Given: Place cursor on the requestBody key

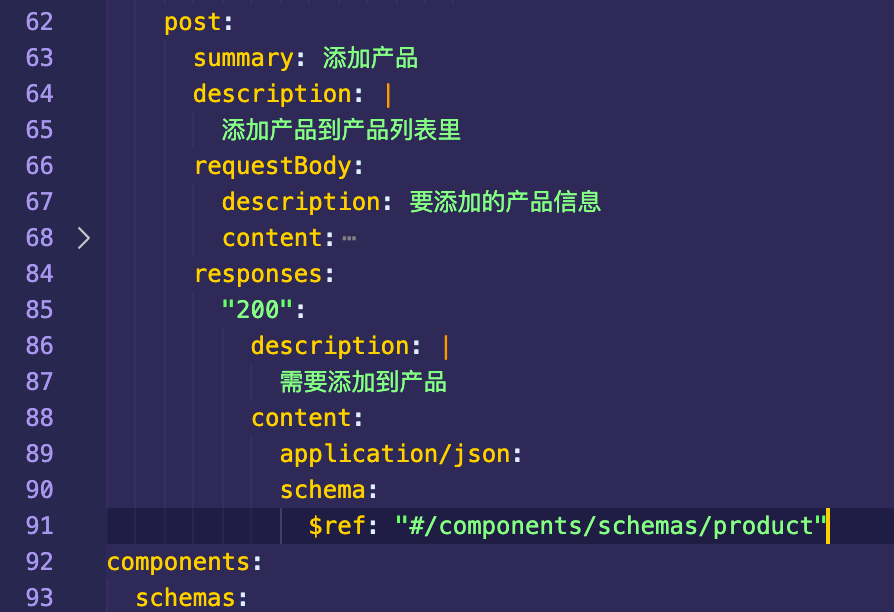Looking at the screenshot, I should pos(272,166).
